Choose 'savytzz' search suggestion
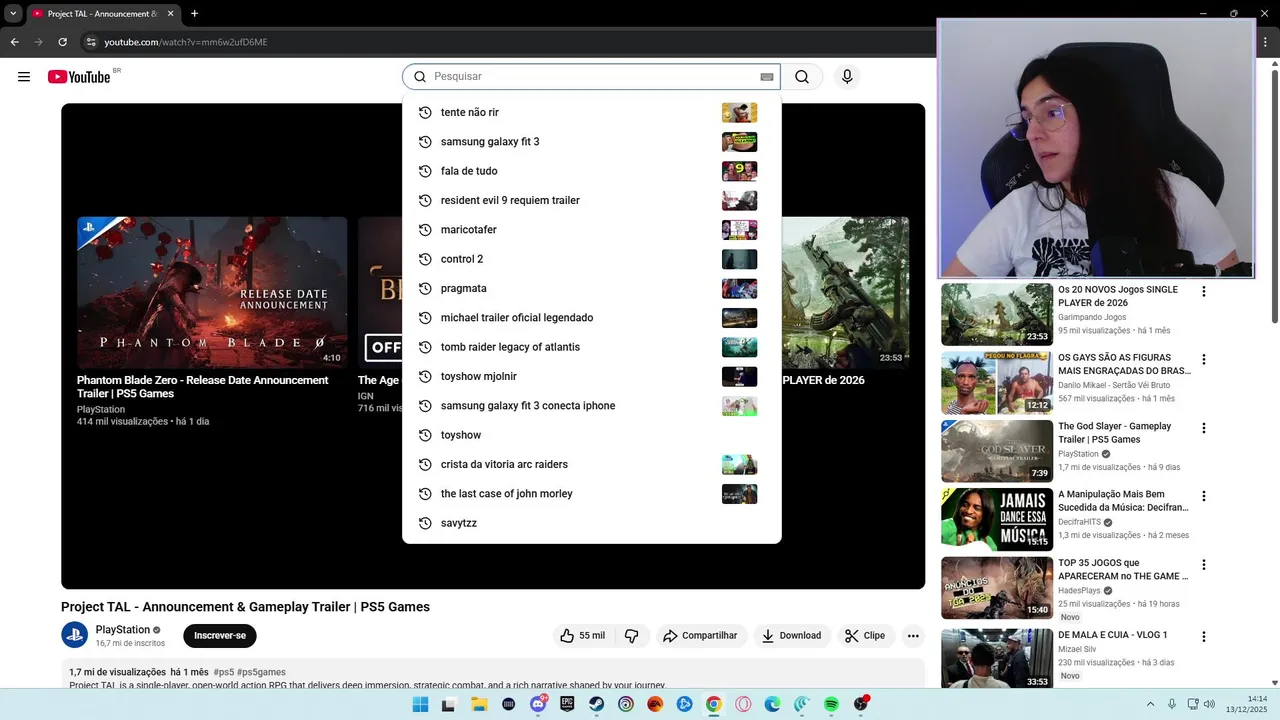Screen dimensions: 1280x720 click(x=591, y=523)
